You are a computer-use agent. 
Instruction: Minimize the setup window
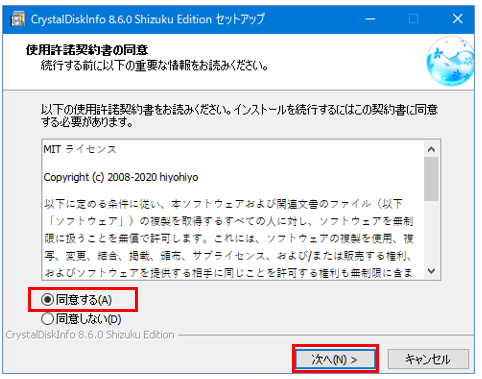(x=370, y=19)
